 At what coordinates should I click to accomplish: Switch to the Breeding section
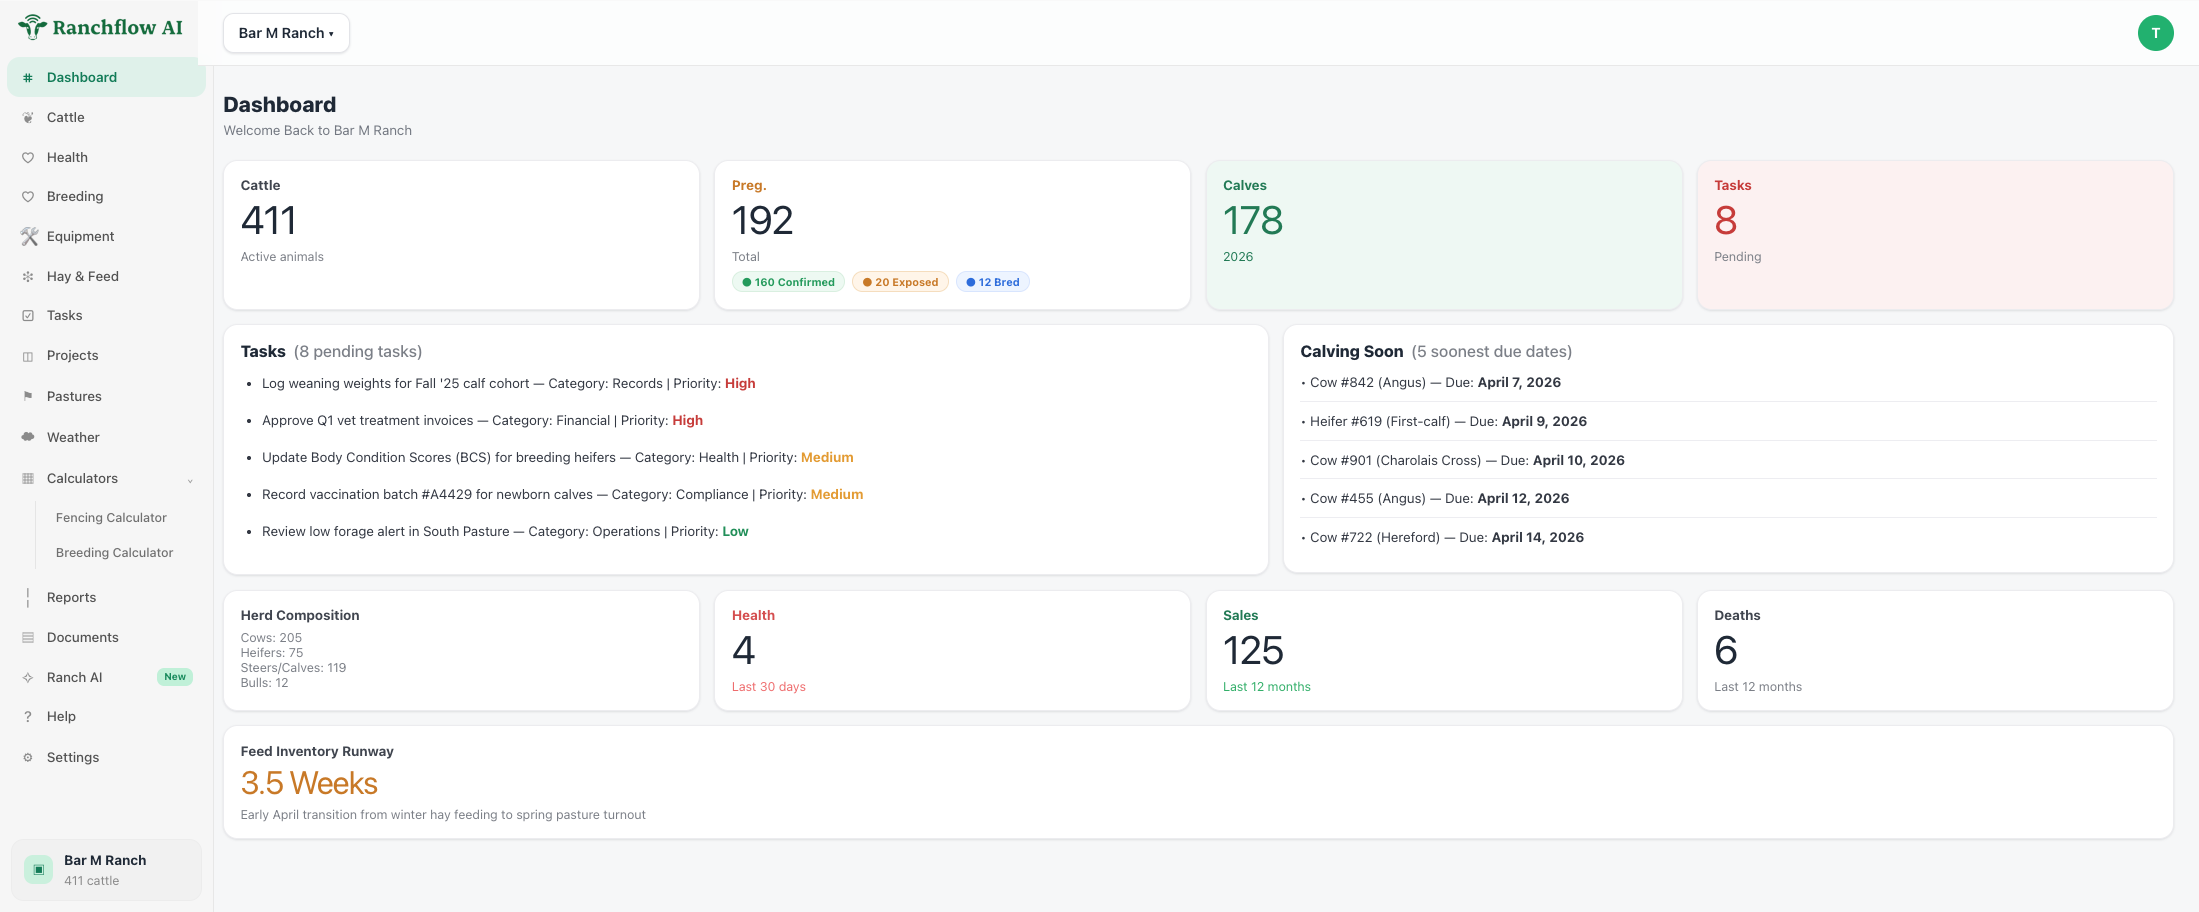[74, 196]
